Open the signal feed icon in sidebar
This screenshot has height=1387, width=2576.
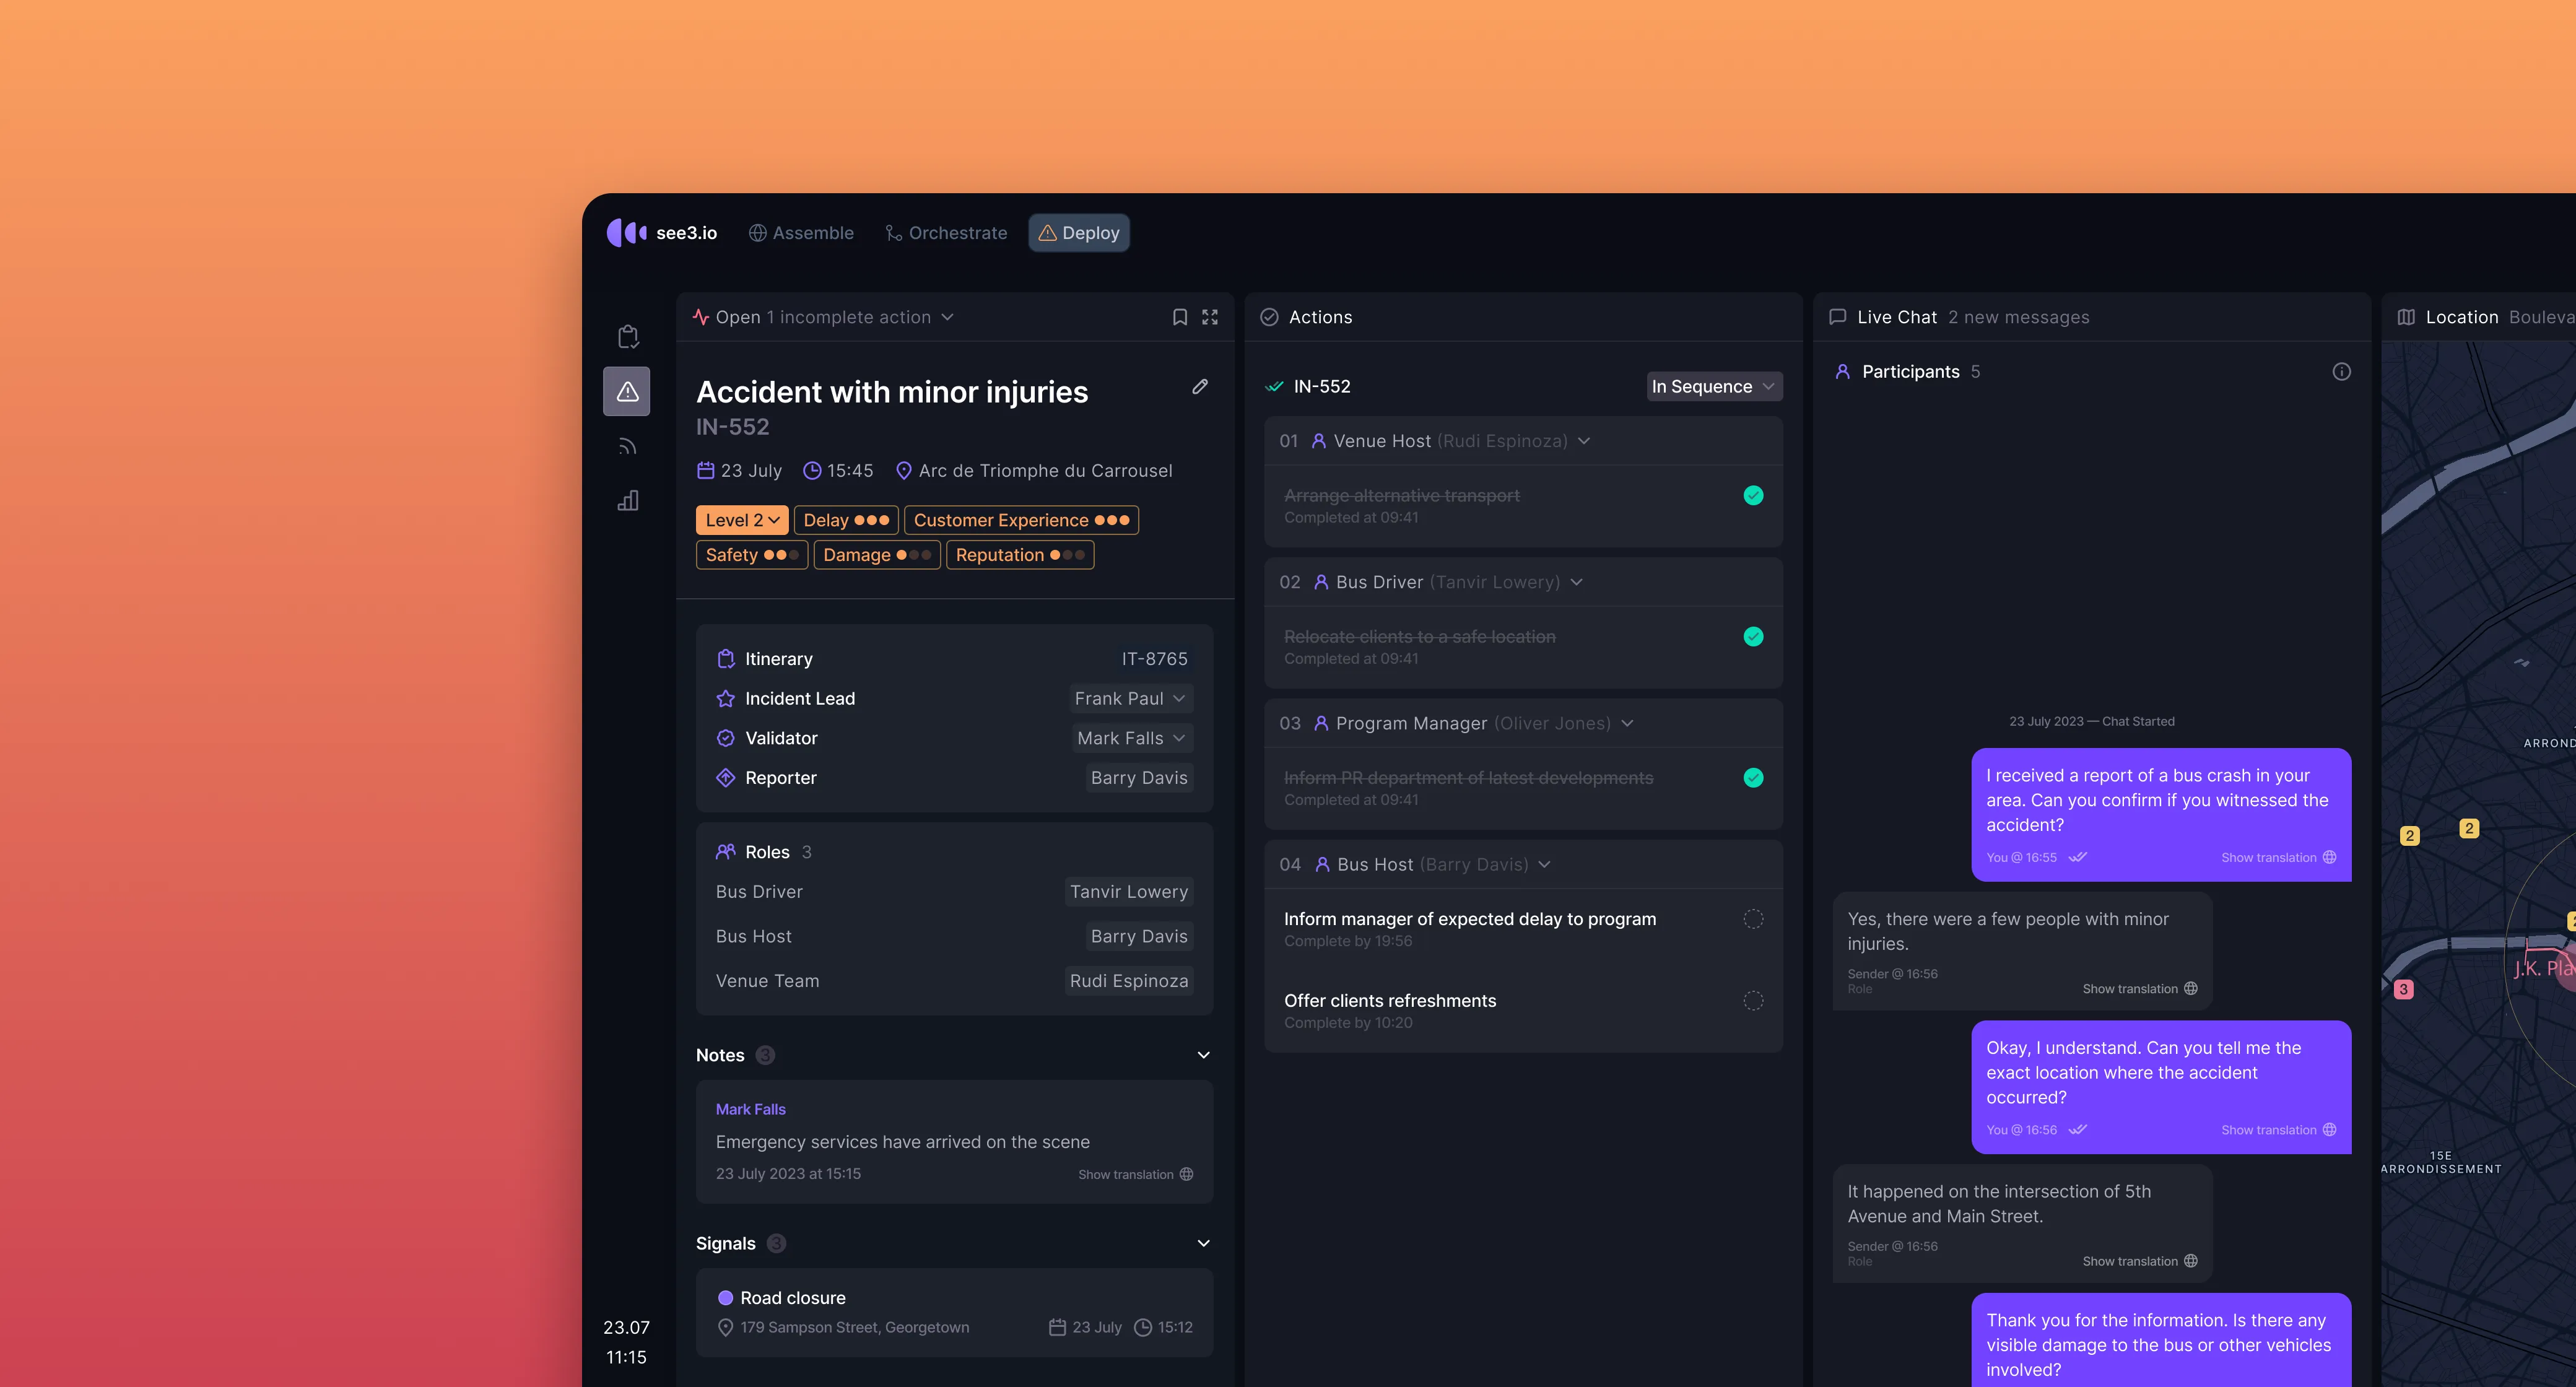pyautogui.click(x=627, y=446)
